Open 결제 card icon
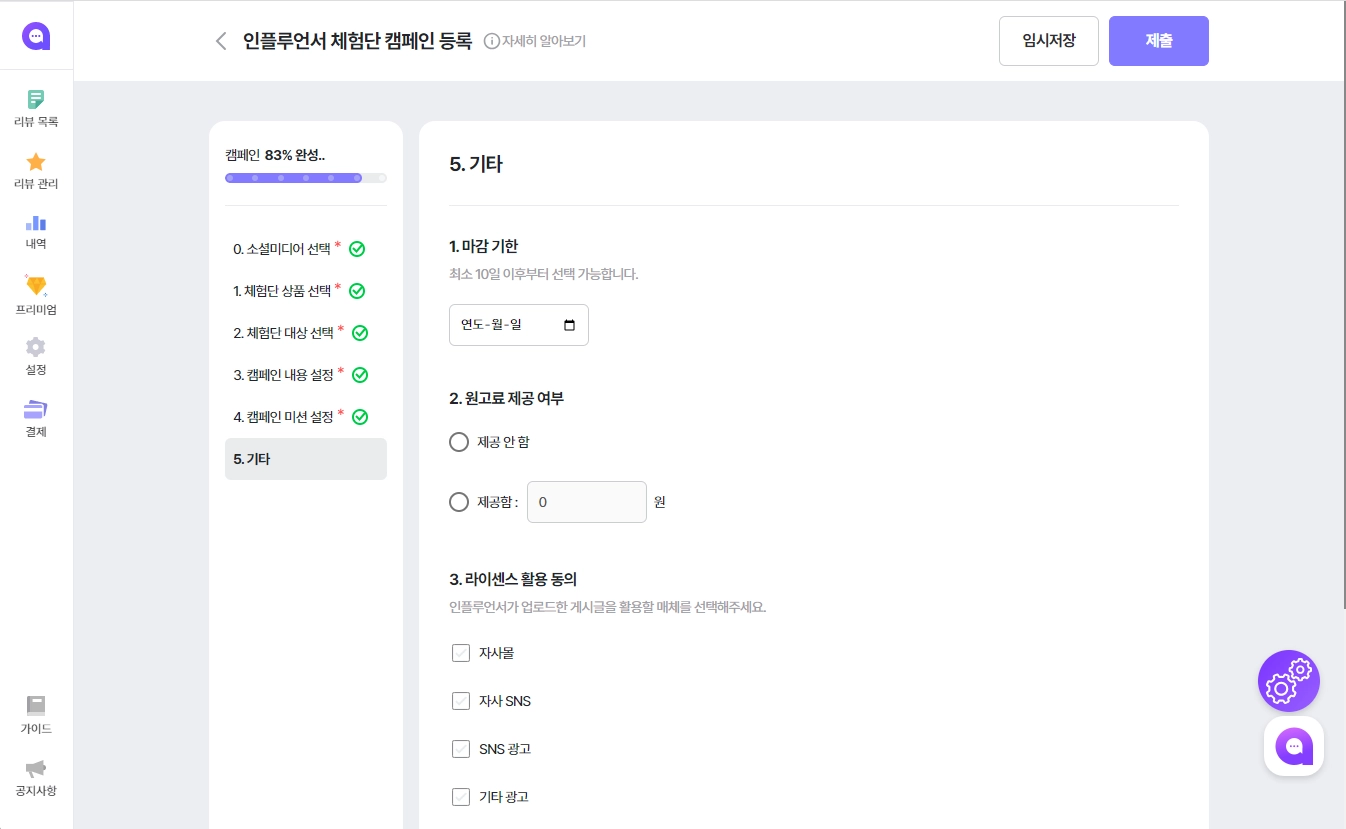 point(36,409)
